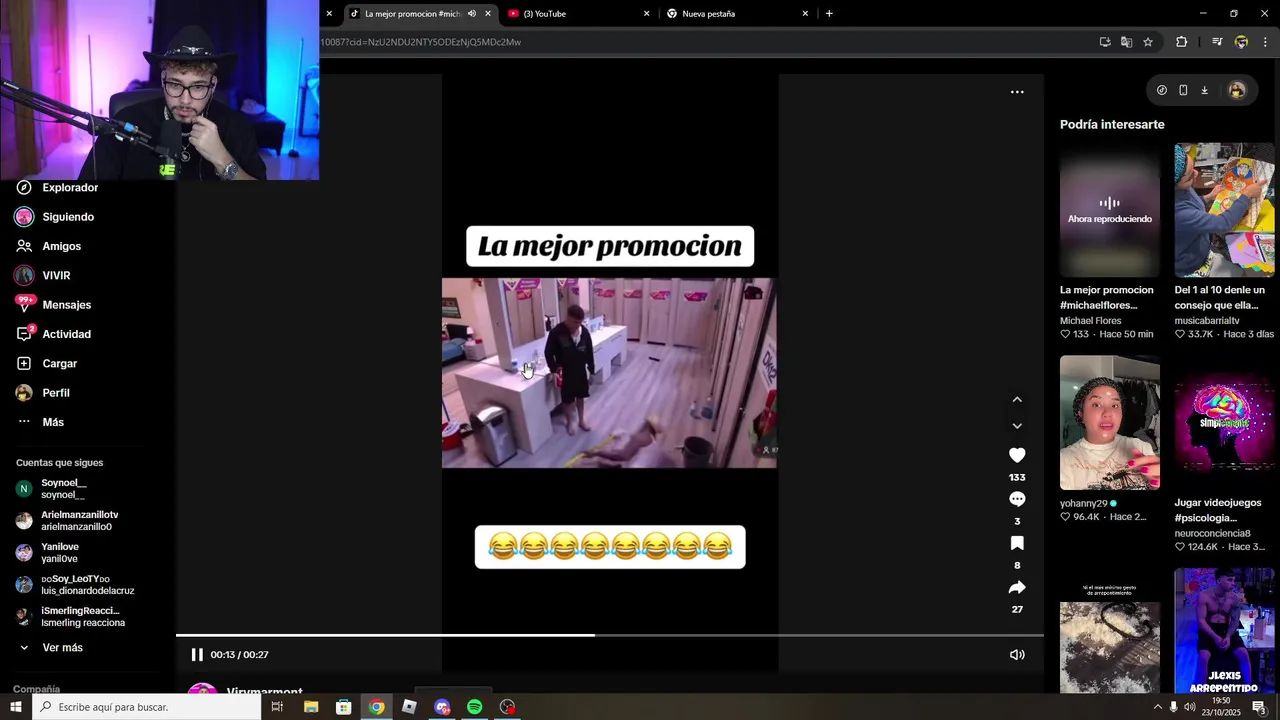The width and height of the screenshot is (1280, 720).
Task: Mute the TikTok tab audio icon
Action: click(472, 14)
